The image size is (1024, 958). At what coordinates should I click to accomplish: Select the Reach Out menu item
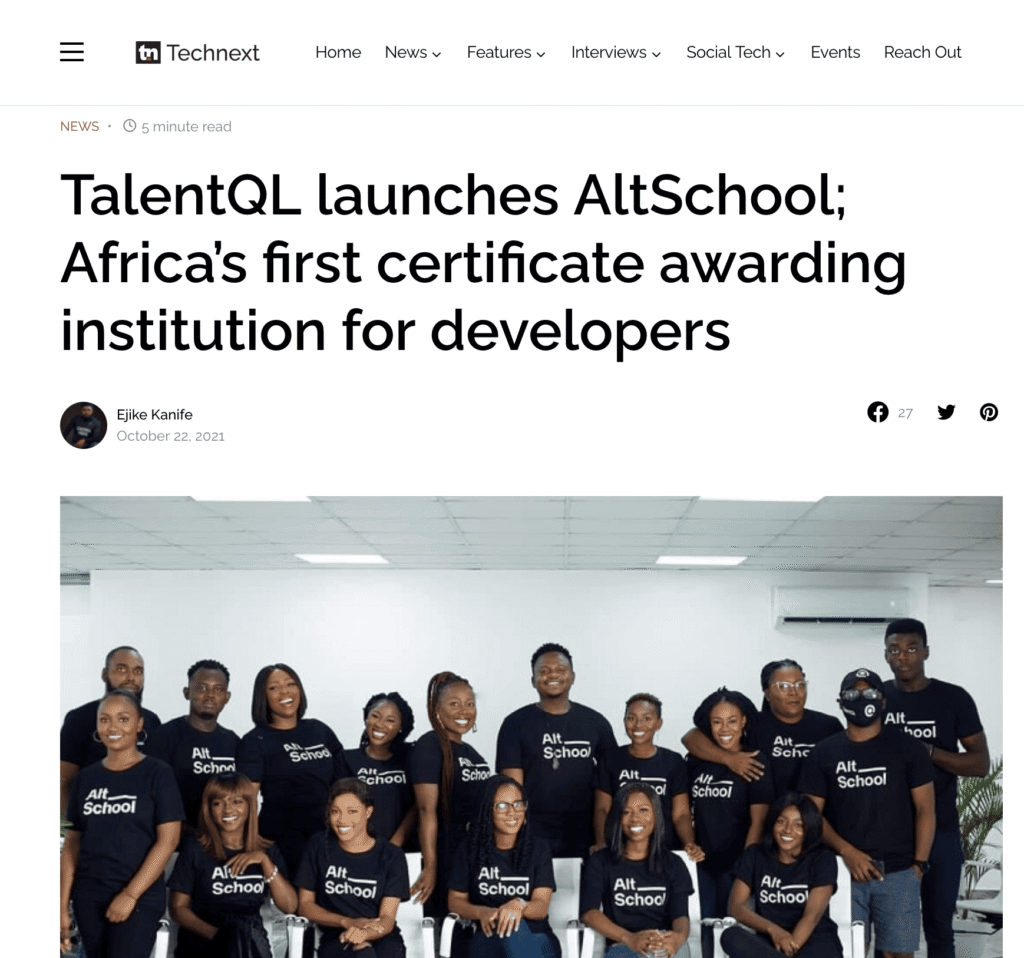click(922, 52)
